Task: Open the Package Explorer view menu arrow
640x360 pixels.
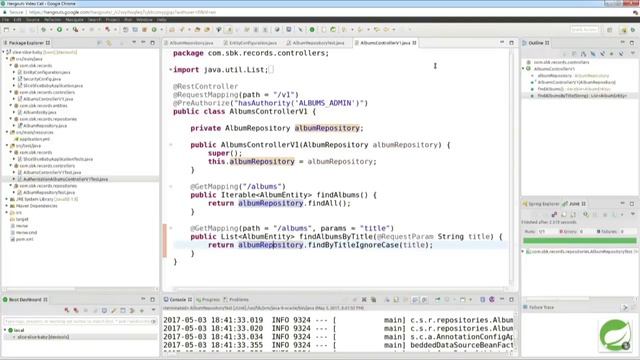Action: 134,43
